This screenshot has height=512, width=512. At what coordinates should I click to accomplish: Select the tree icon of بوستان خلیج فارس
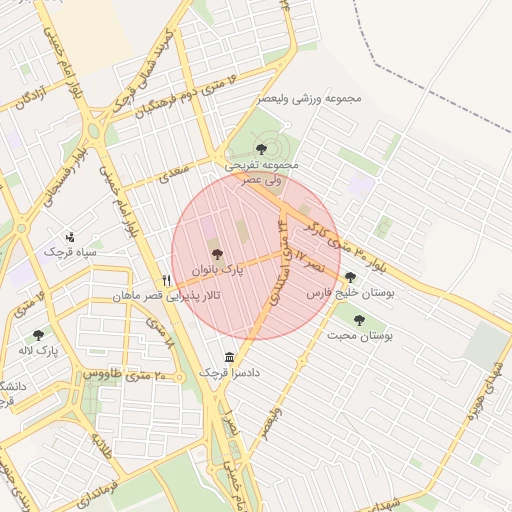coord(350,277)
